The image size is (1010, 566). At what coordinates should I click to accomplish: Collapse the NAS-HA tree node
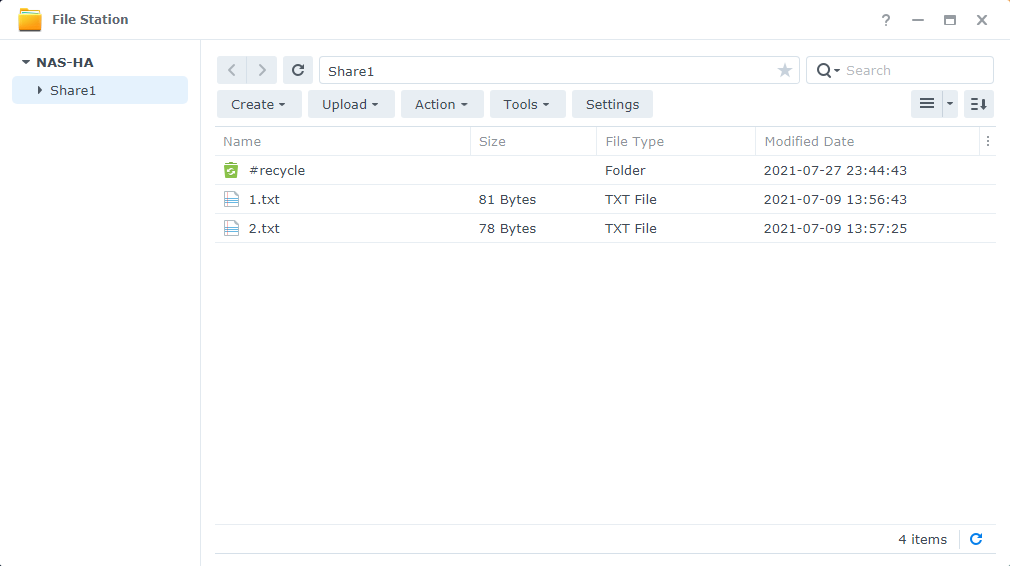tap(26, 62)
